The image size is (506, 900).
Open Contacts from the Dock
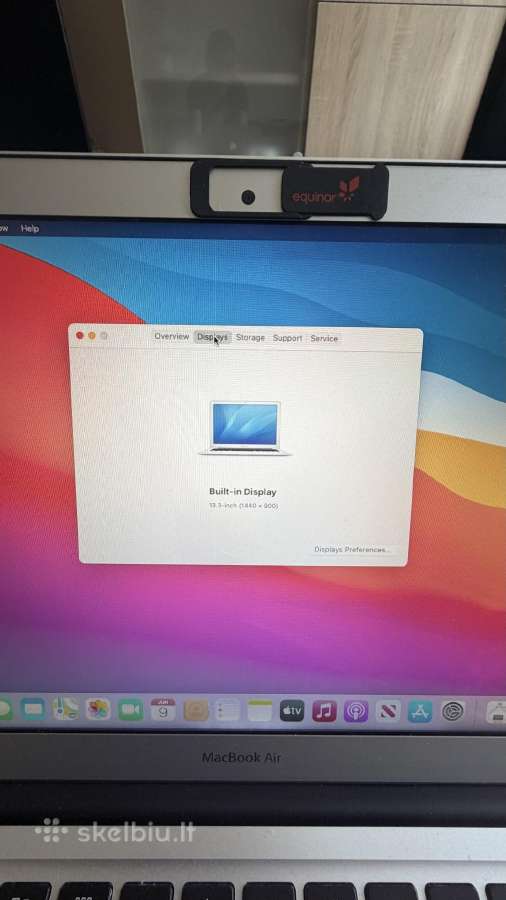tap(196, 711)
